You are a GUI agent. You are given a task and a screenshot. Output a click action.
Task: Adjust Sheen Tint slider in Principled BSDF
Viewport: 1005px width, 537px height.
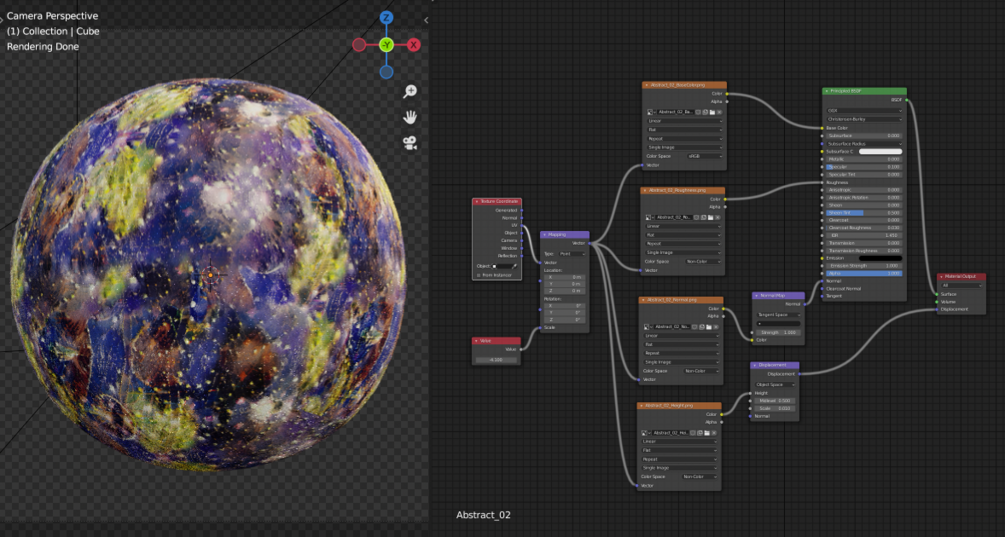(x=865, y=212)
